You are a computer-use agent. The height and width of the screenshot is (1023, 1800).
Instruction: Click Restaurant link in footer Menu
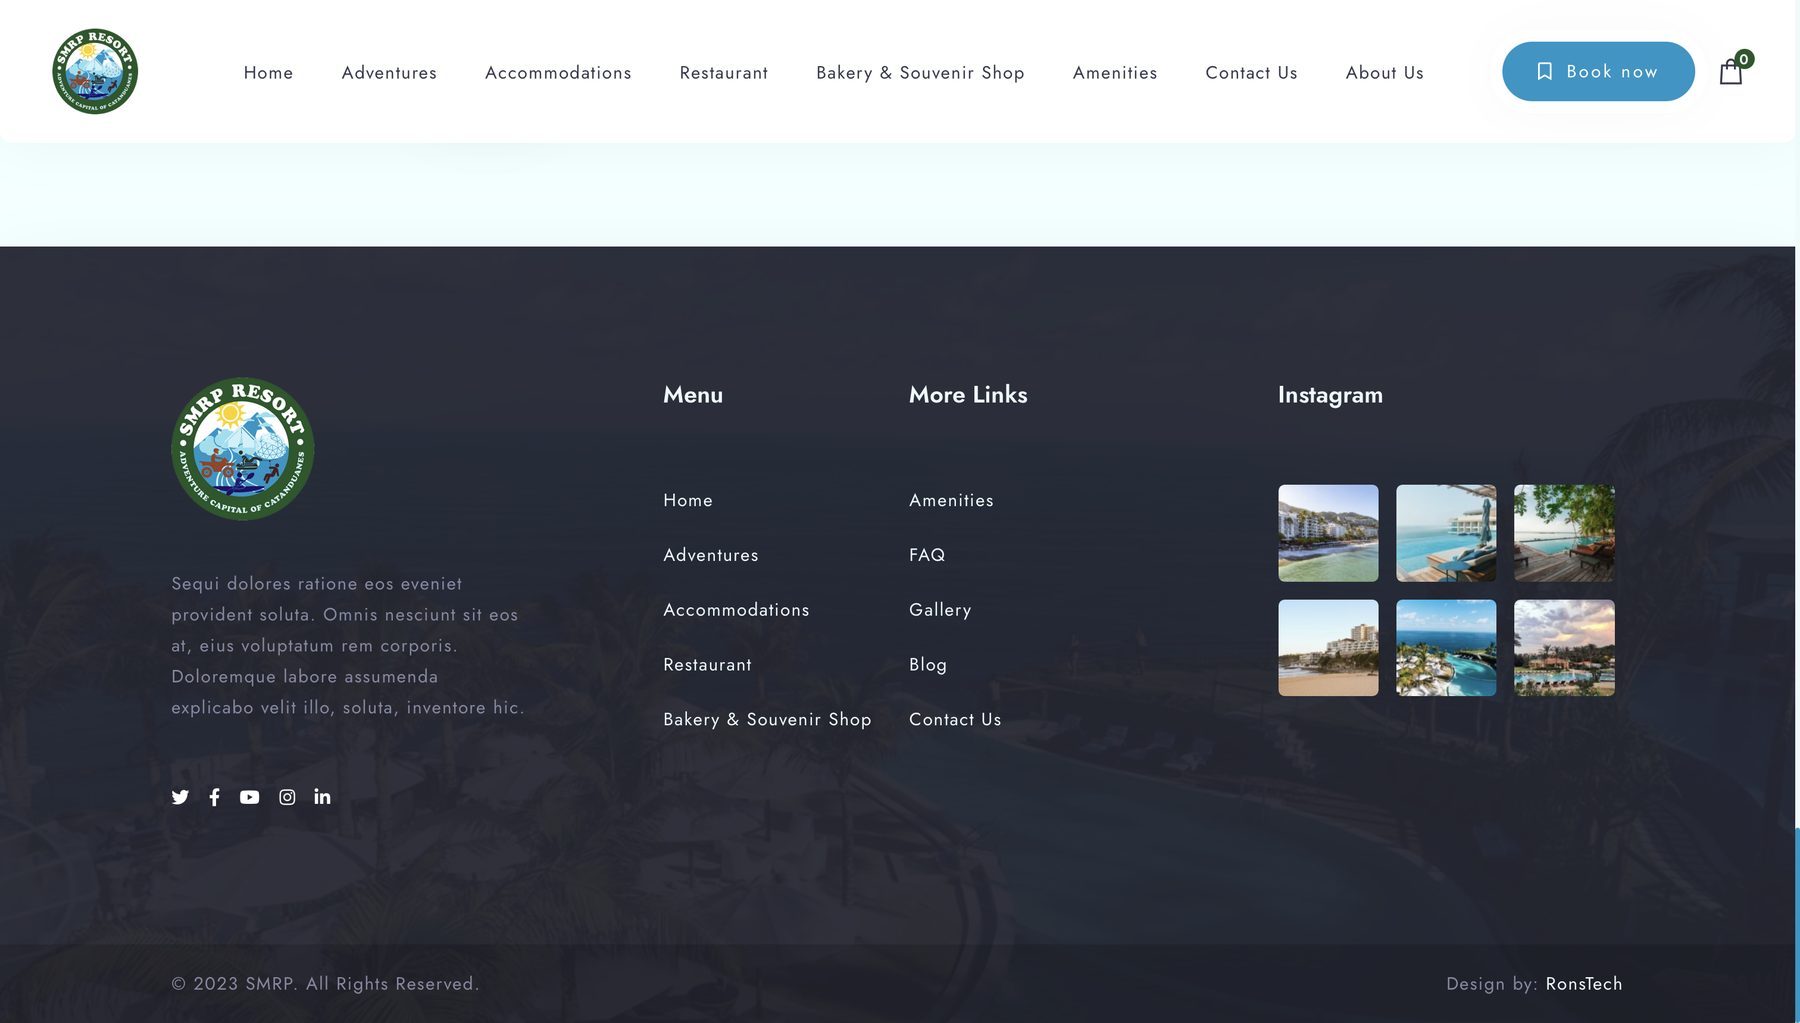pos(707,665)
